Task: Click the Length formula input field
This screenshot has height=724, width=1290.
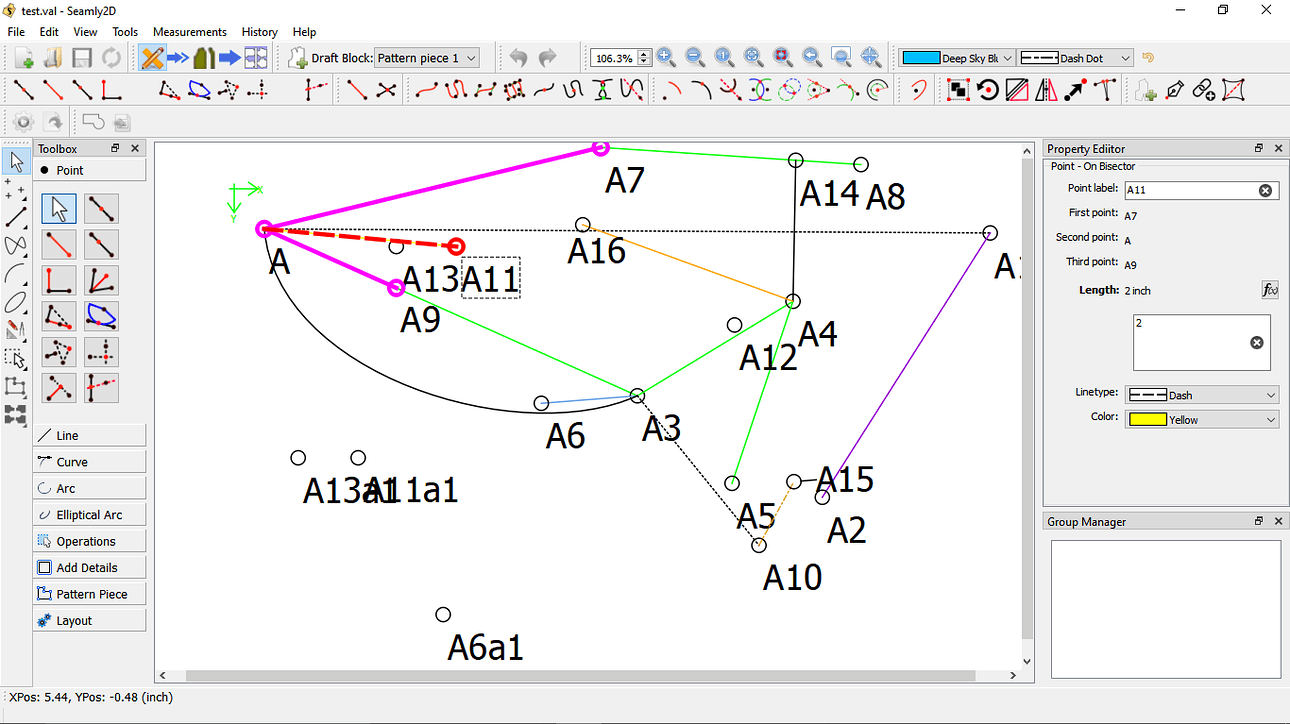Action: tap(1201, 342)
